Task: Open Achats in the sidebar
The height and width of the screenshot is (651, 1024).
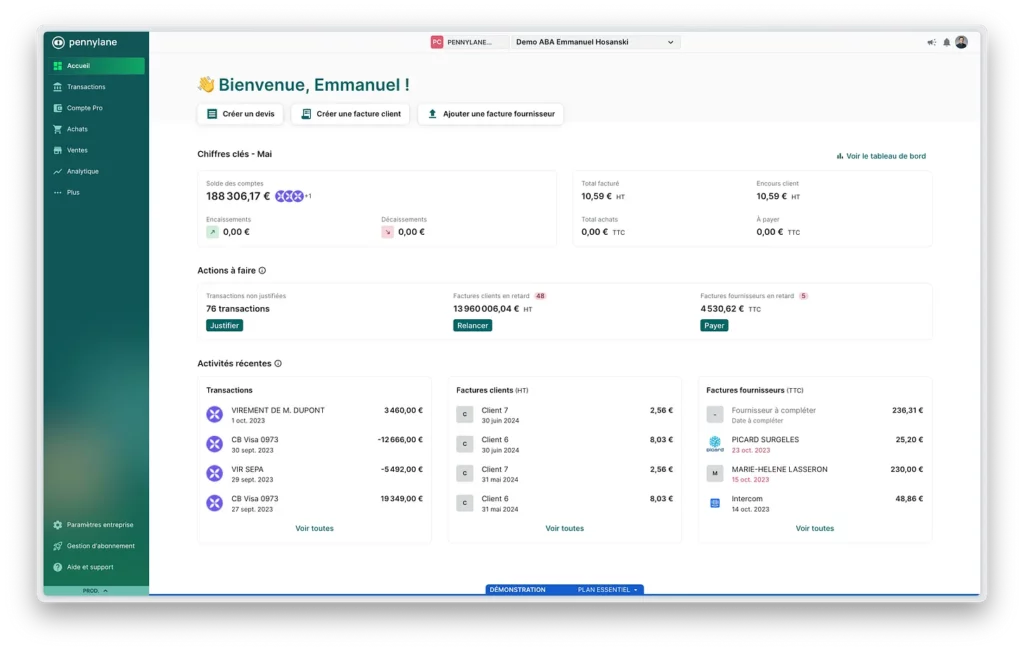Action: [x=96, y=129]
